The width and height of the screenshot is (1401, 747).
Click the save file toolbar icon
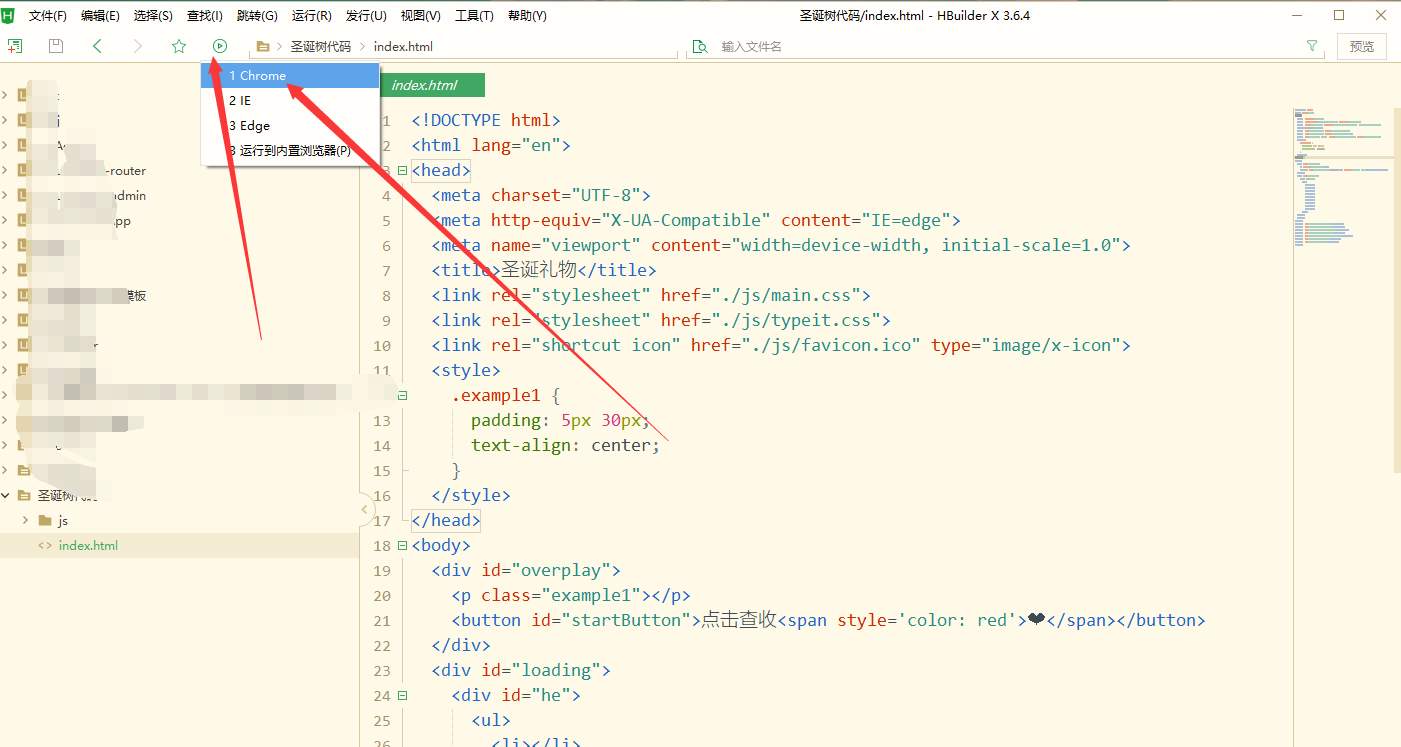point(56,46)
